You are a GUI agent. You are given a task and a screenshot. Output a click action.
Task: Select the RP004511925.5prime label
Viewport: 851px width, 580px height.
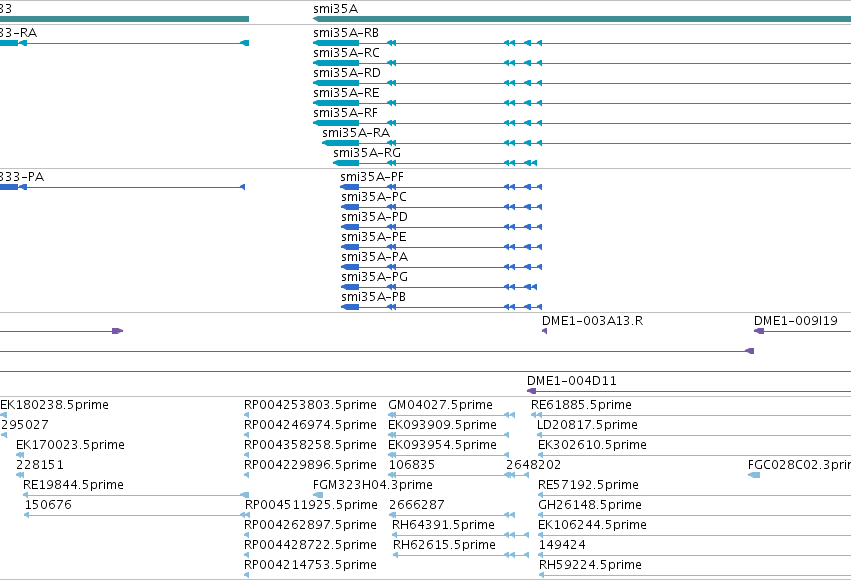(312, 505)
